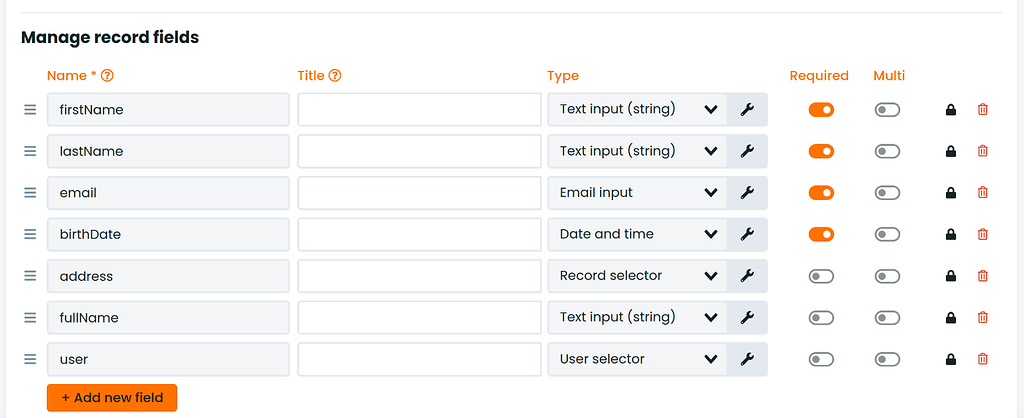Open Date and time type dropdown
The height and width of the screenshot is (418, 1024).
click(x=637, y=234)
